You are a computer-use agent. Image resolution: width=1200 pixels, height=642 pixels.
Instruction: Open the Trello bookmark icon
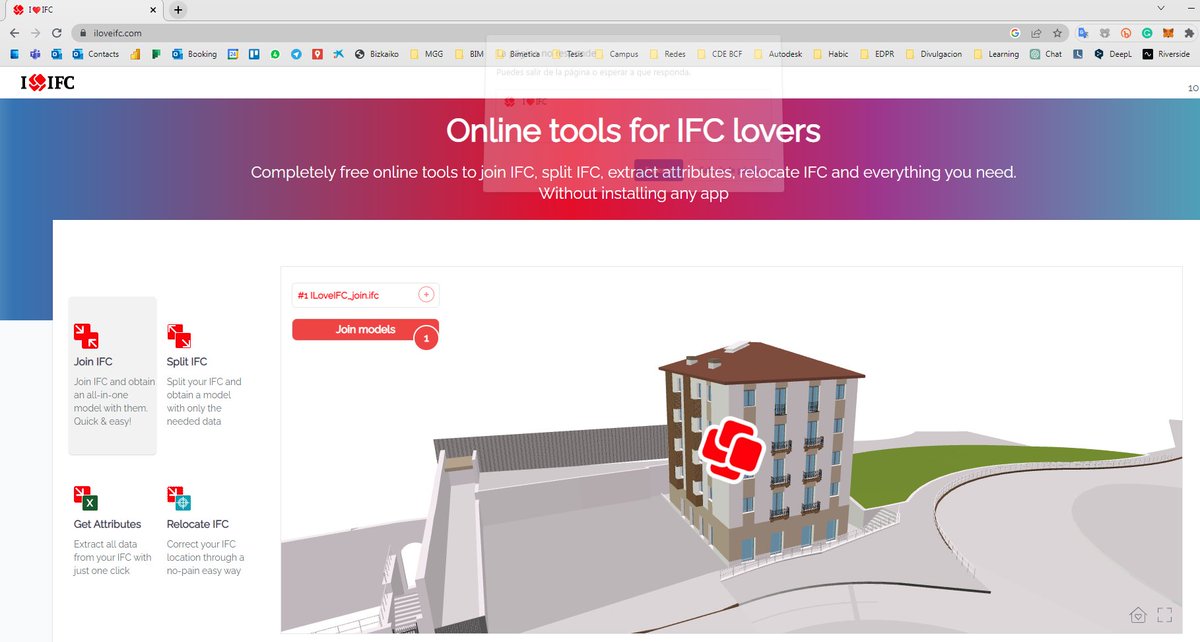(255, 54)
